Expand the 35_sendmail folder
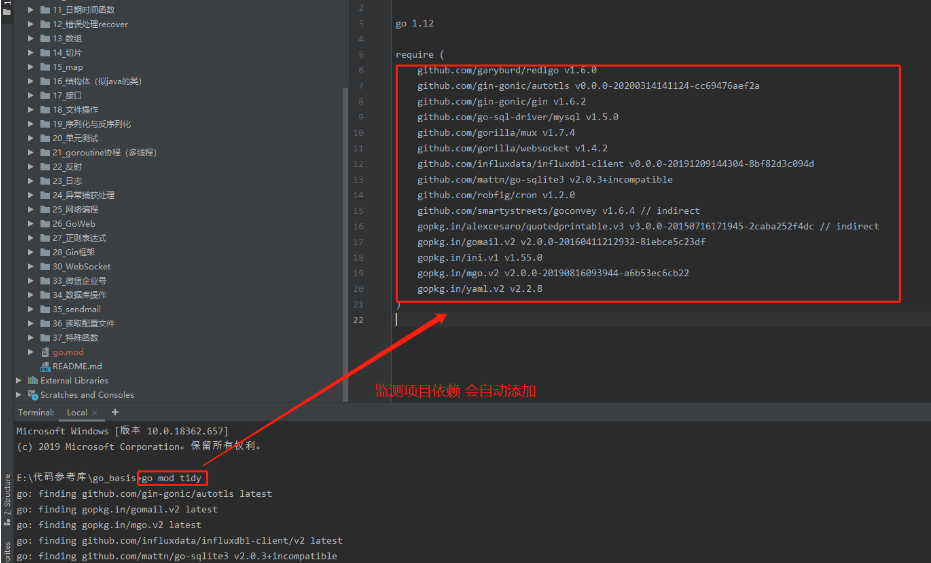Viewport: 931px width, 563px height. tap(30, 309)
